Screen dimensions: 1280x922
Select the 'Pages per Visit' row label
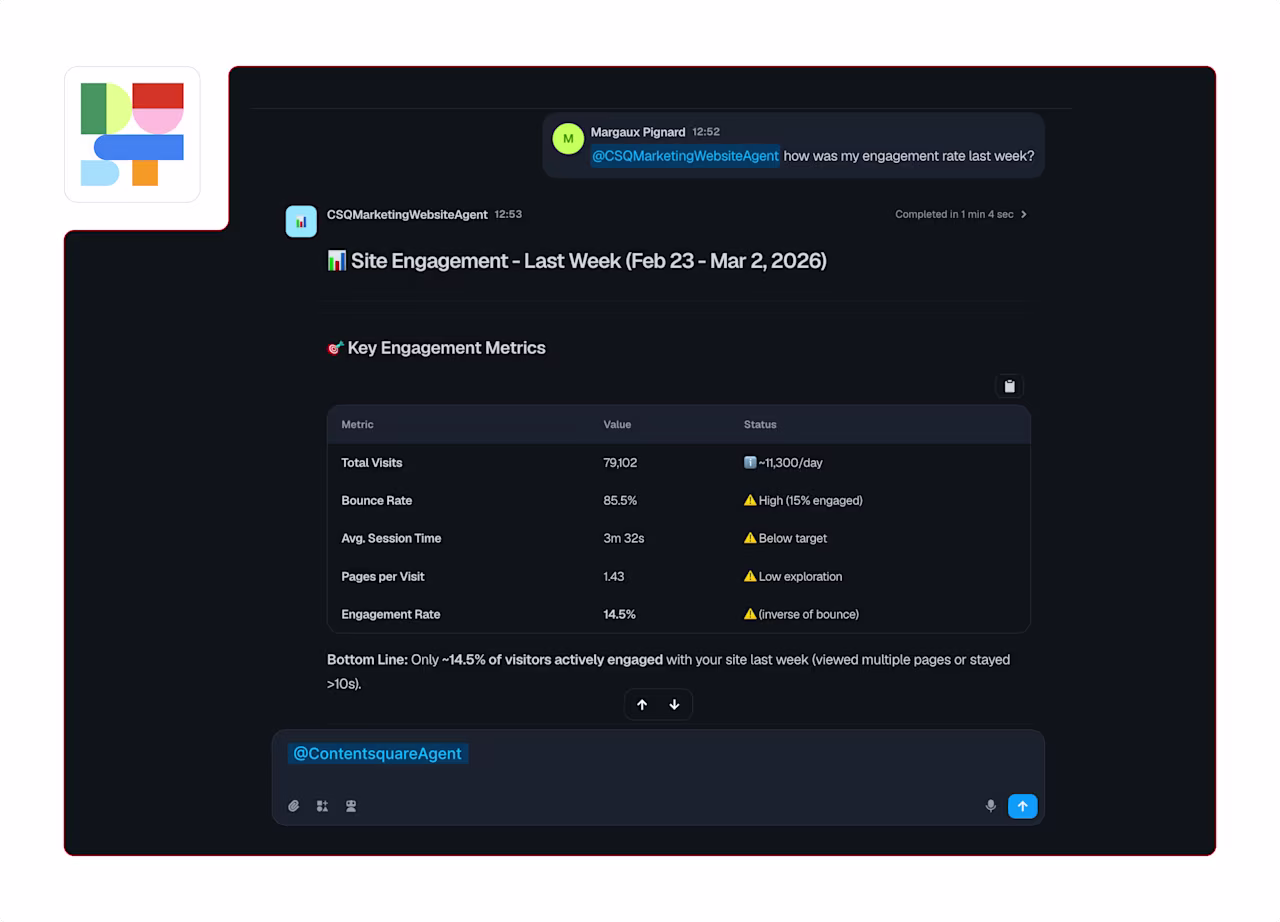383,577
